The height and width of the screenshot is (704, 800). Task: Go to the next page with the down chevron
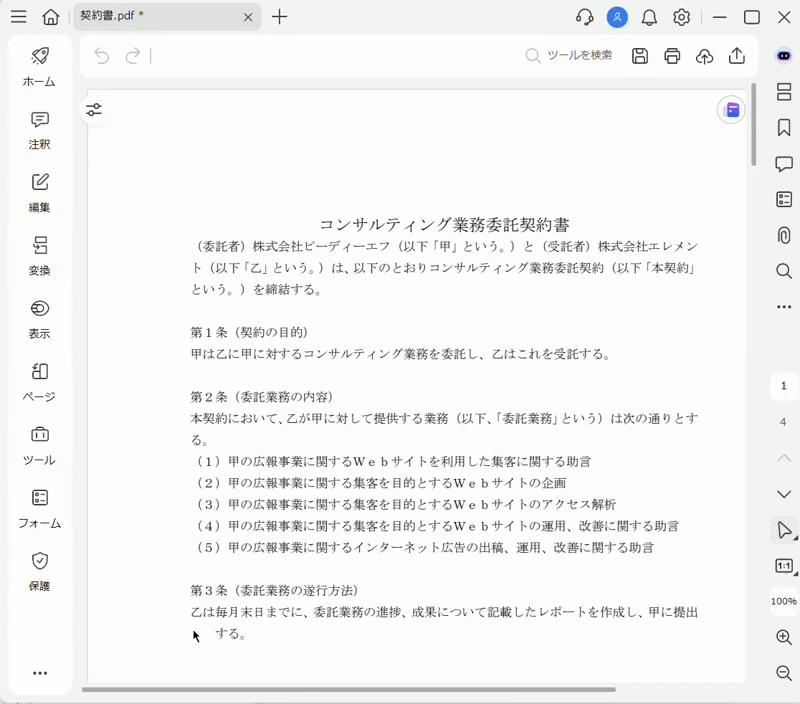[x=785, y=494]
